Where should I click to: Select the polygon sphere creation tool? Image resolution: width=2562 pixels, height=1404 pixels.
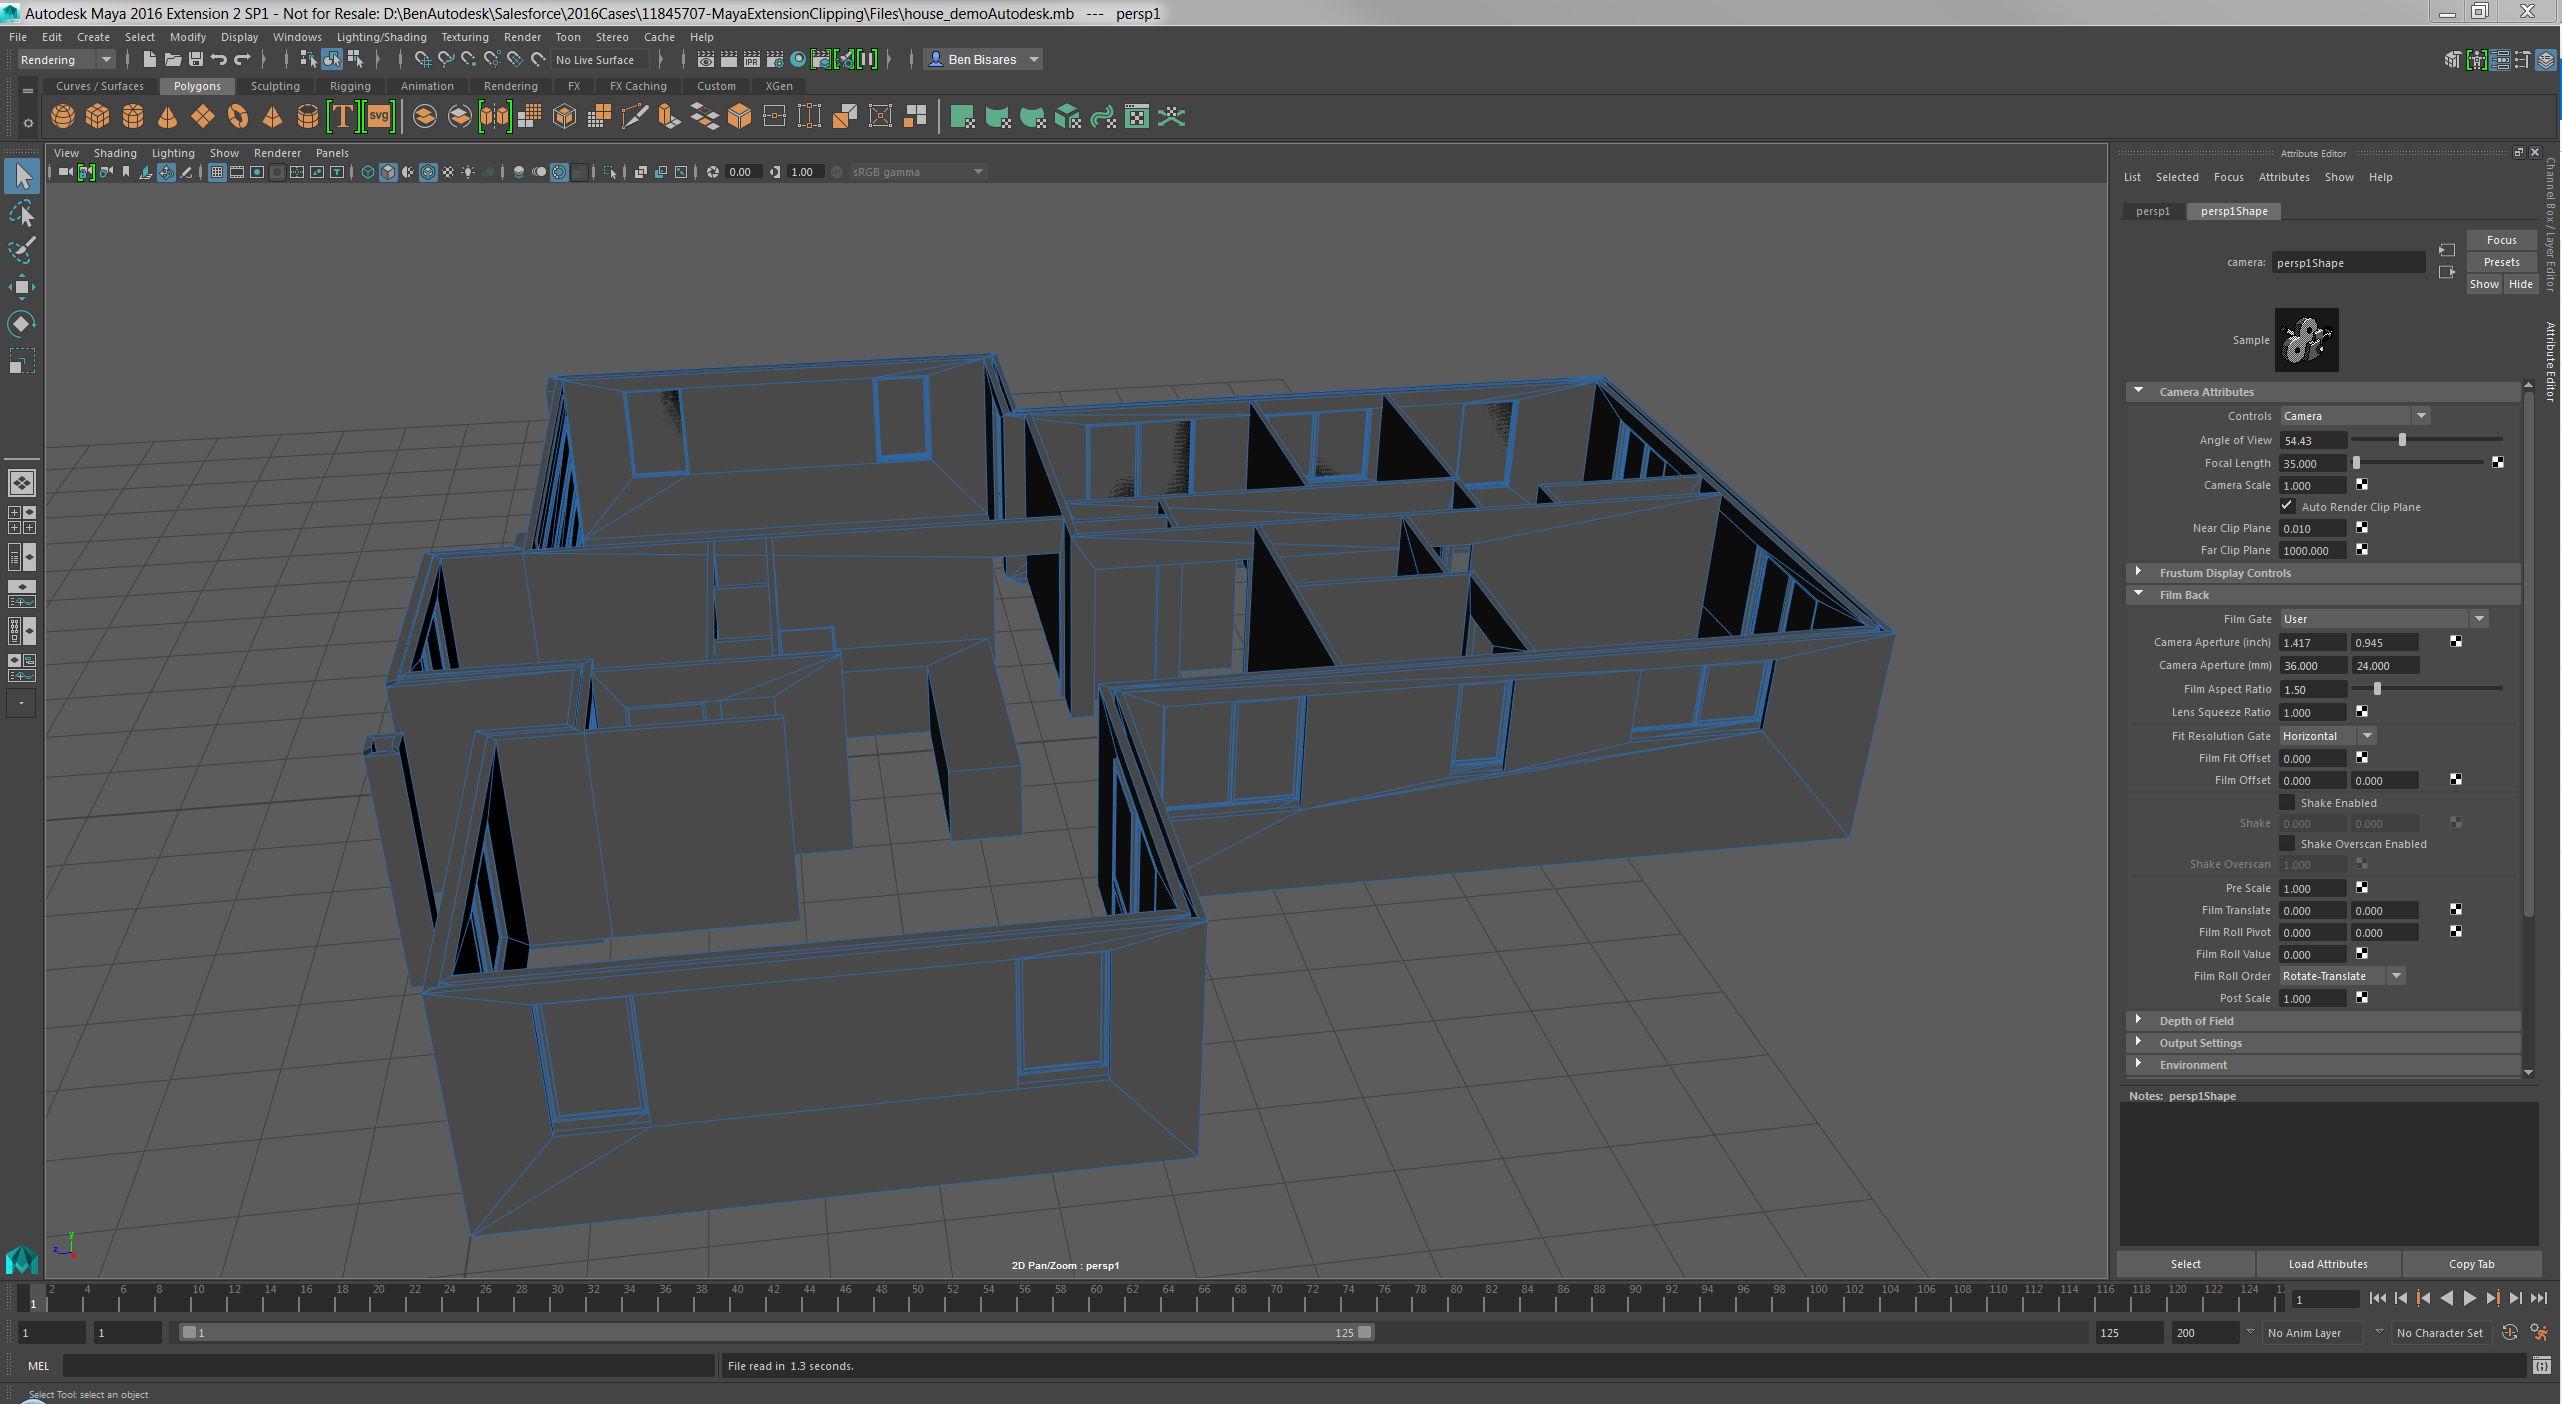coord(62,117)
